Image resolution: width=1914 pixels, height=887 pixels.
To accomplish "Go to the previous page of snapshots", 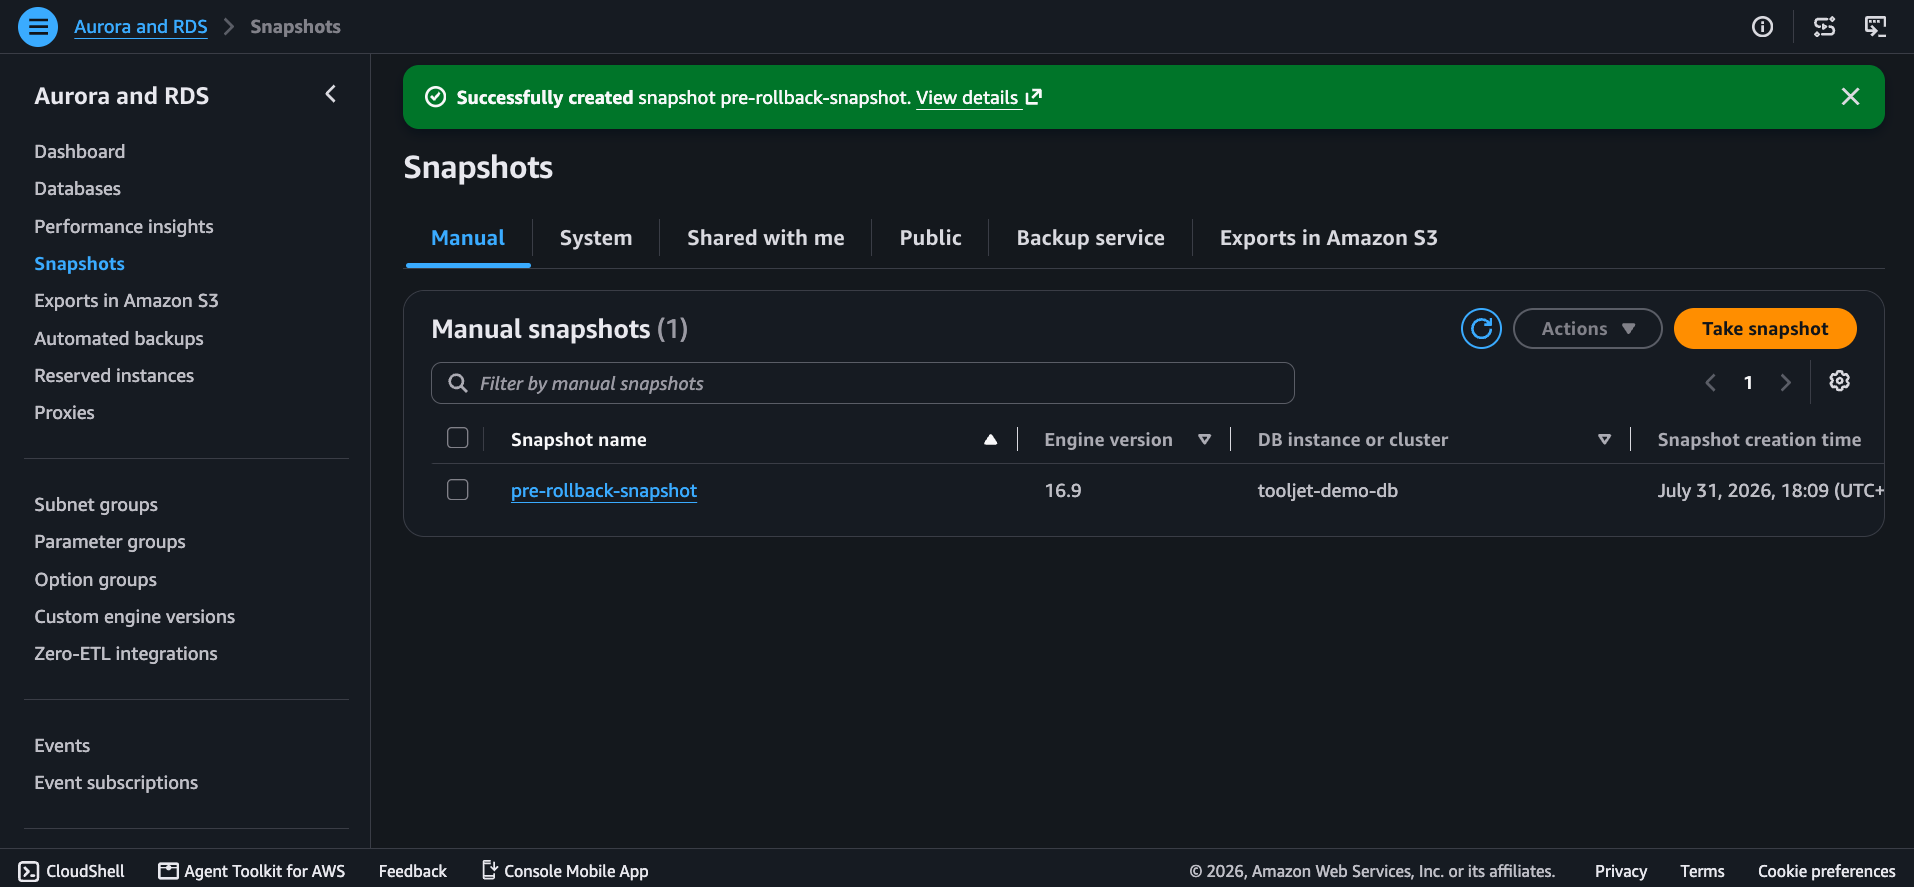I will pos(1710,382).
